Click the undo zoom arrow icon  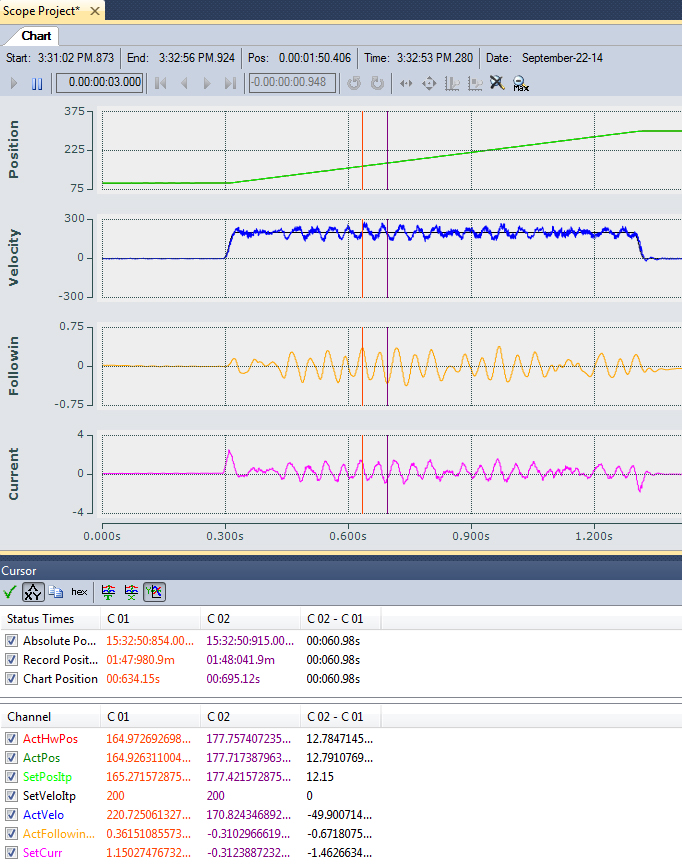click(354, 84)
